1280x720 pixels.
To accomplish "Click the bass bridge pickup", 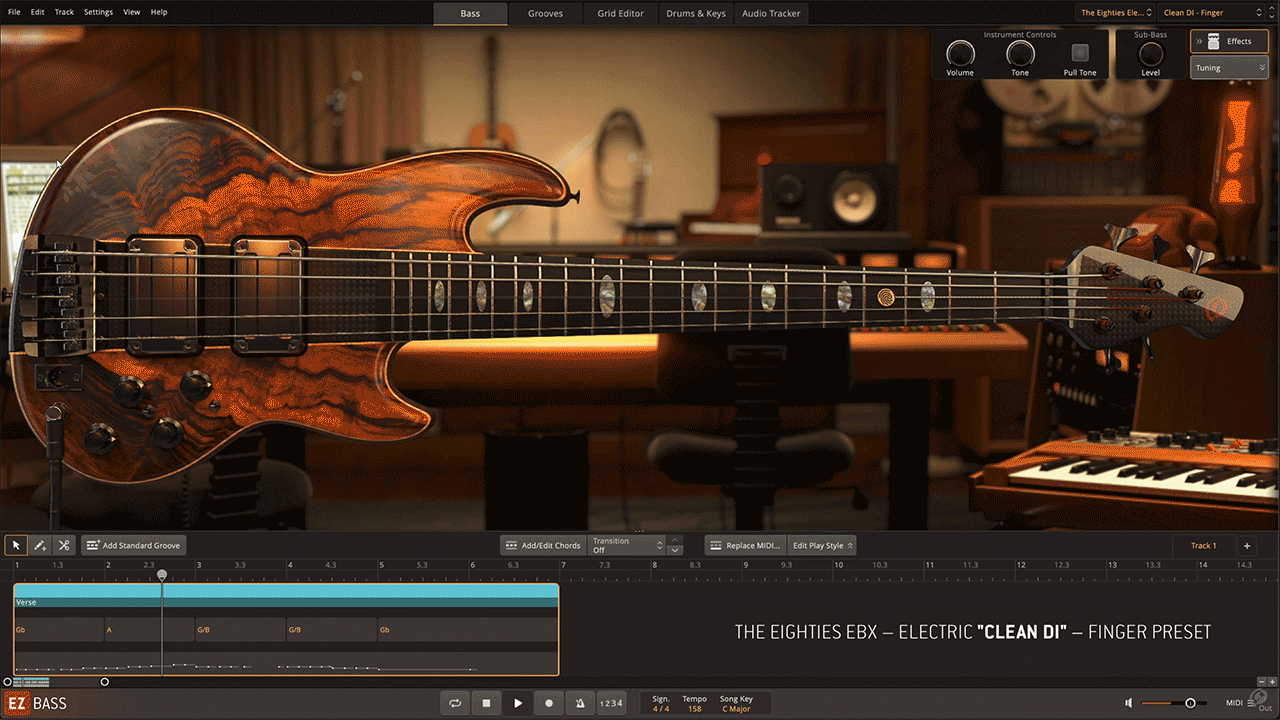I will click(x=165, y=296).
